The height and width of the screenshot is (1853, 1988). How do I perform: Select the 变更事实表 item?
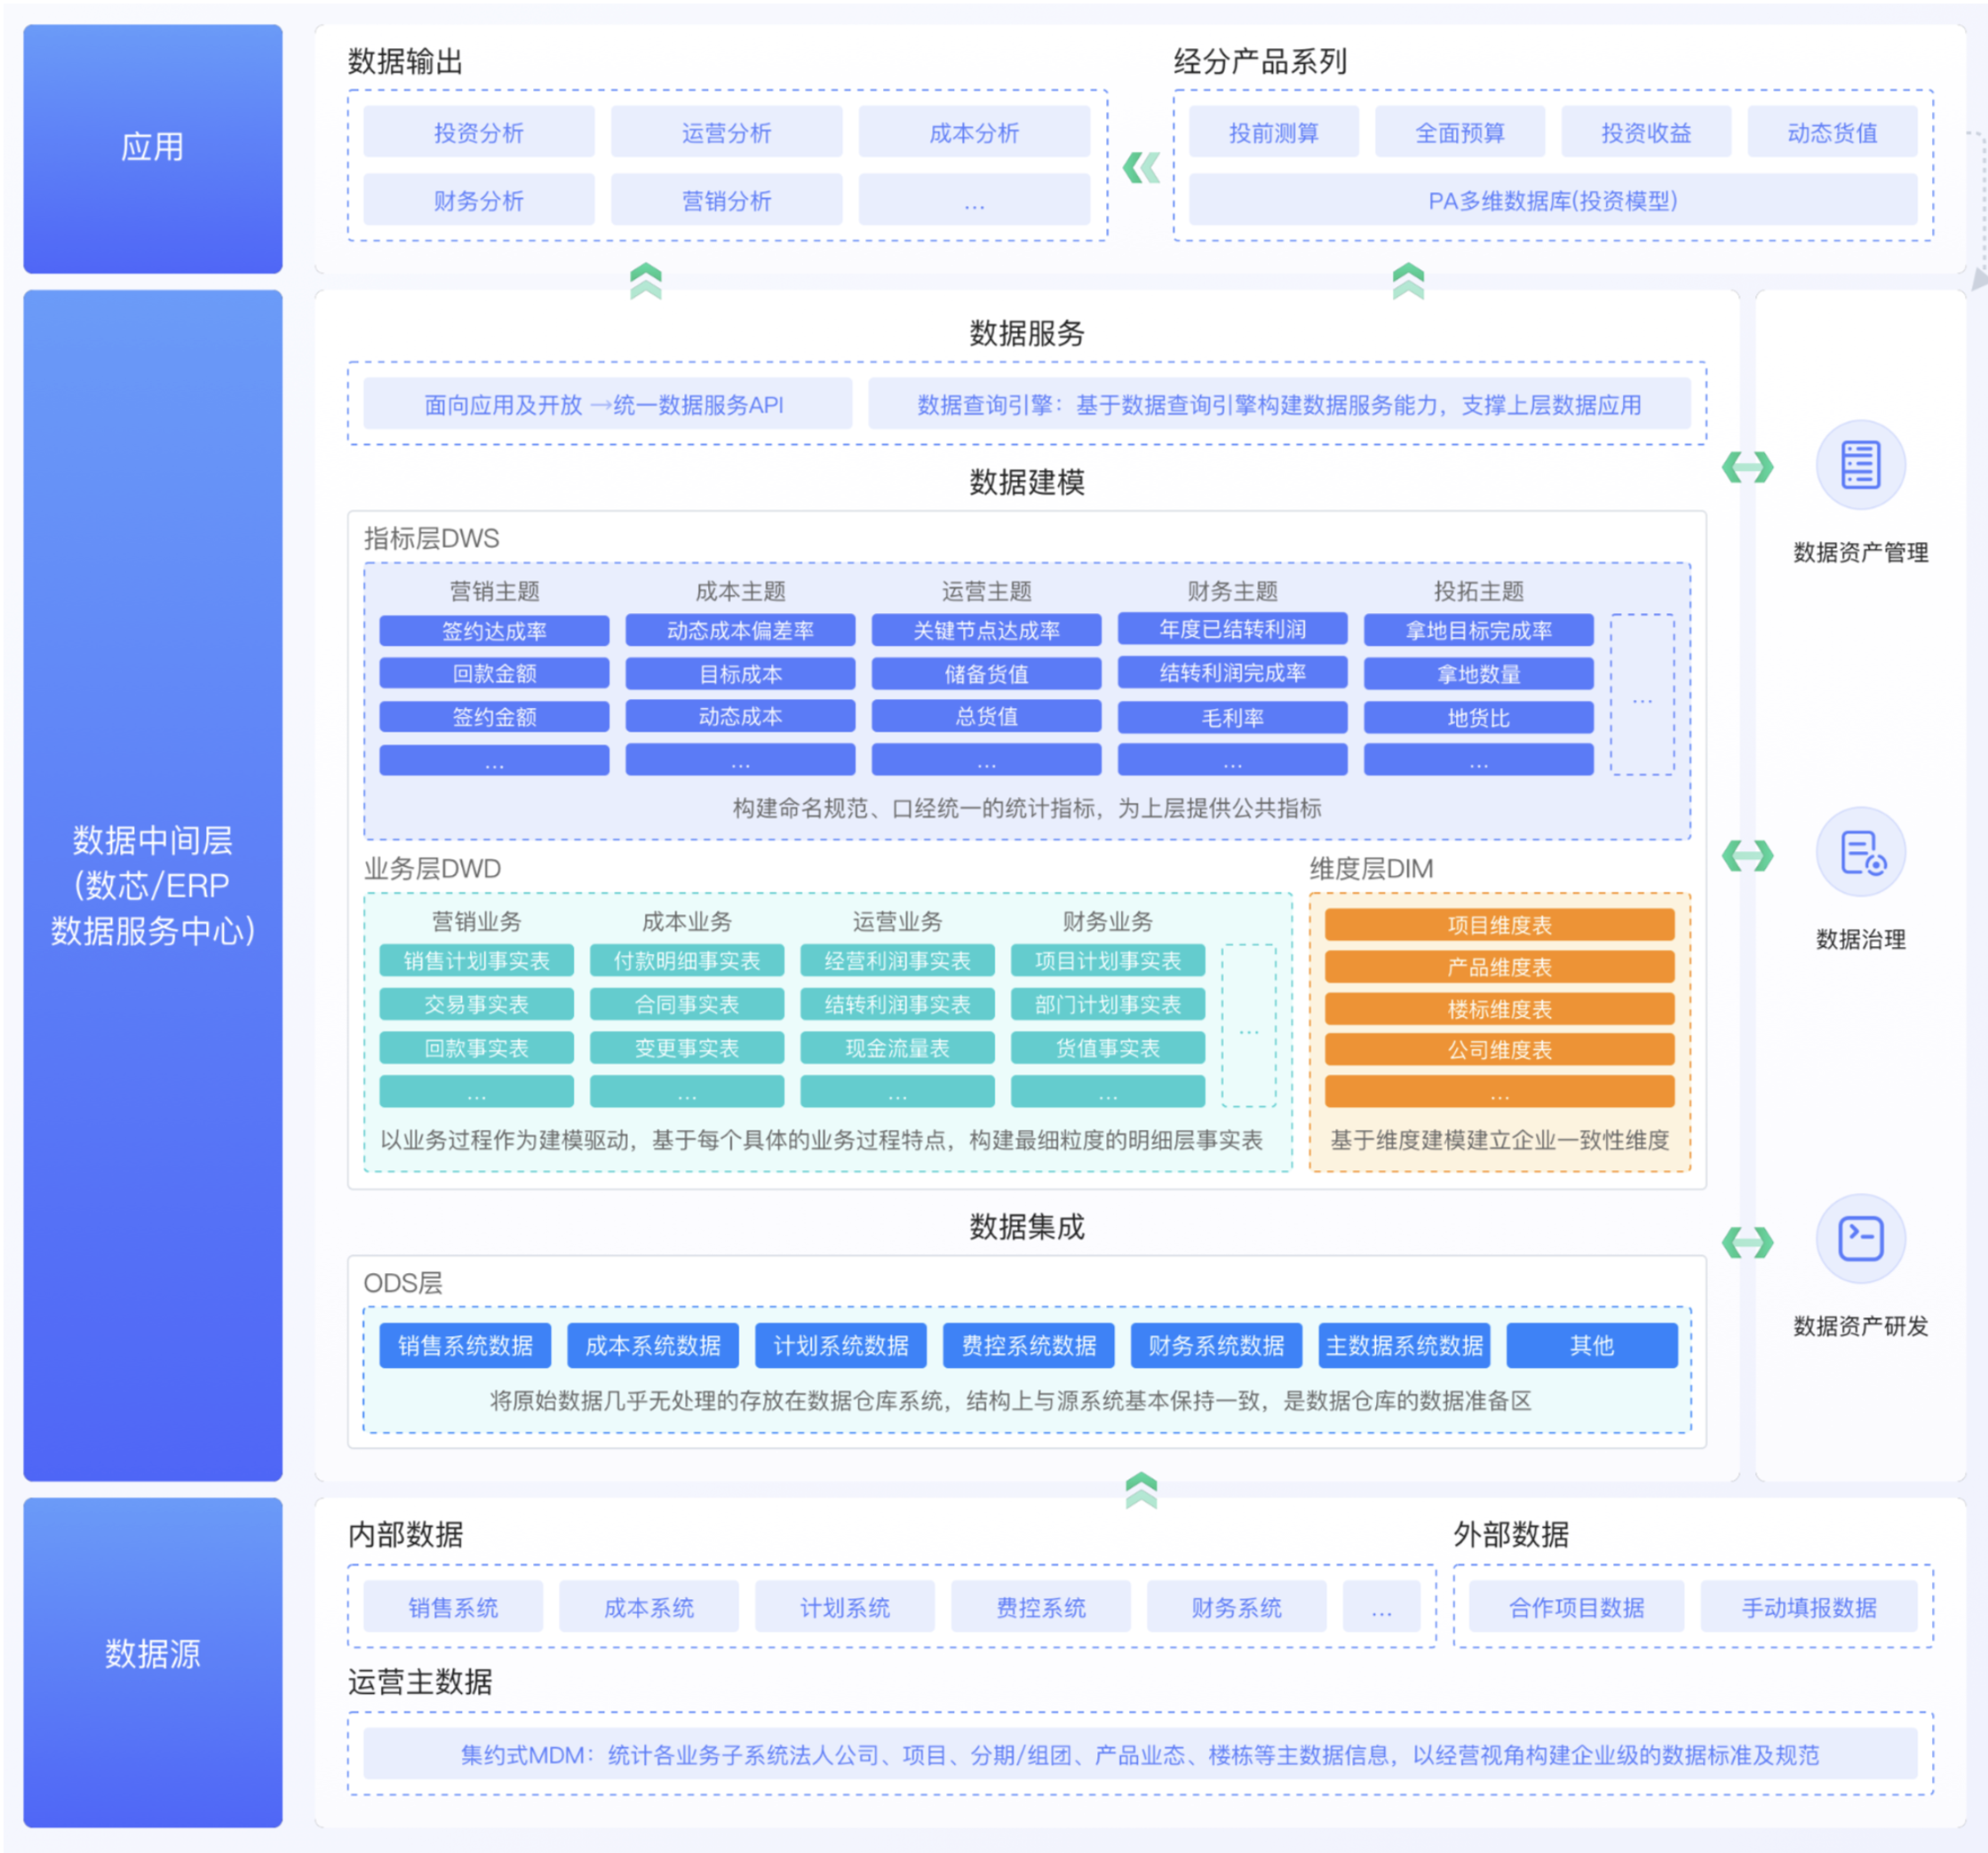coord(687,1048)
